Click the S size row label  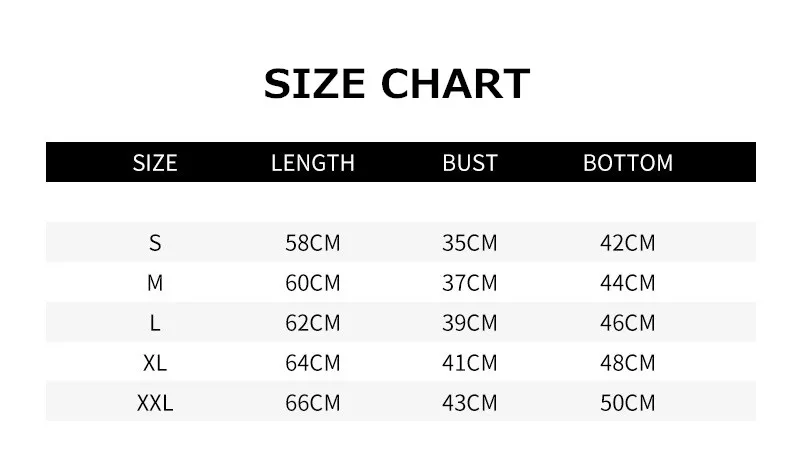click(x=155, y=243)
